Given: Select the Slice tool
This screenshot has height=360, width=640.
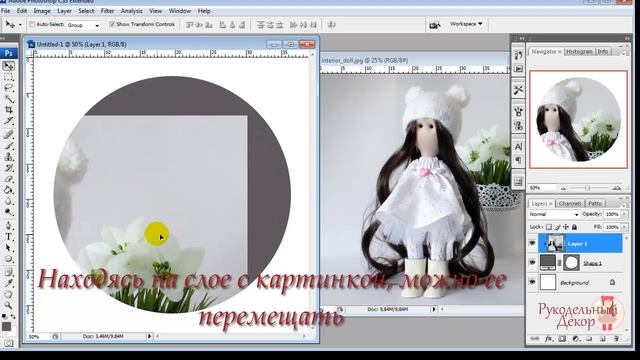Looking at the screenshot, I should coord(9,121).
